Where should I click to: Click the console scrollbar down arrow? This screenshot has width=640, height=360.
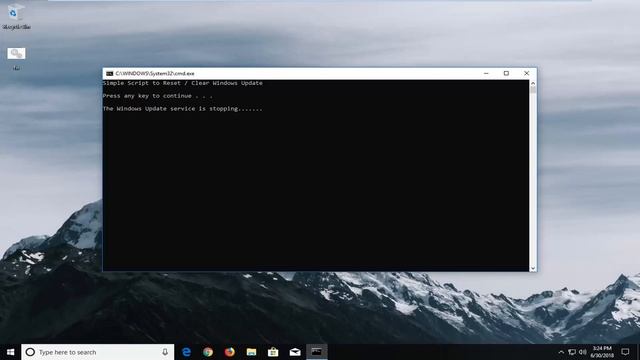pos(533,268)
